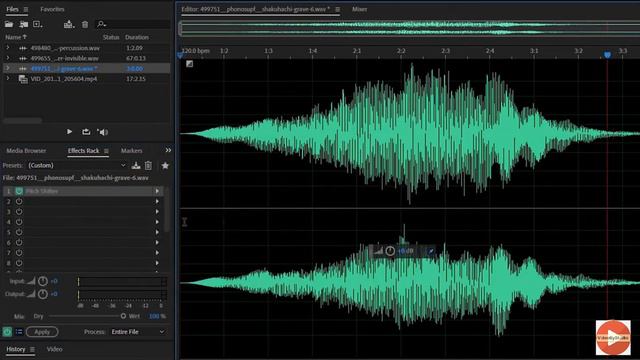Click the Delete Preset trash icon

coord(148,165)
